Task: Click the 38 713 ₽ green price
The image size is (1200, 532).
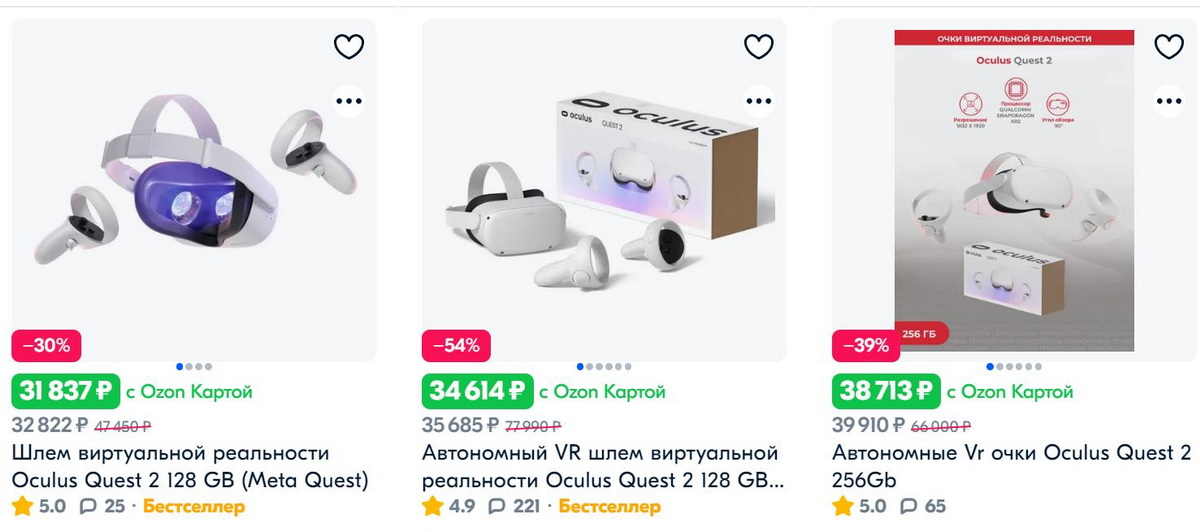Action: click(x=886, y=391)
